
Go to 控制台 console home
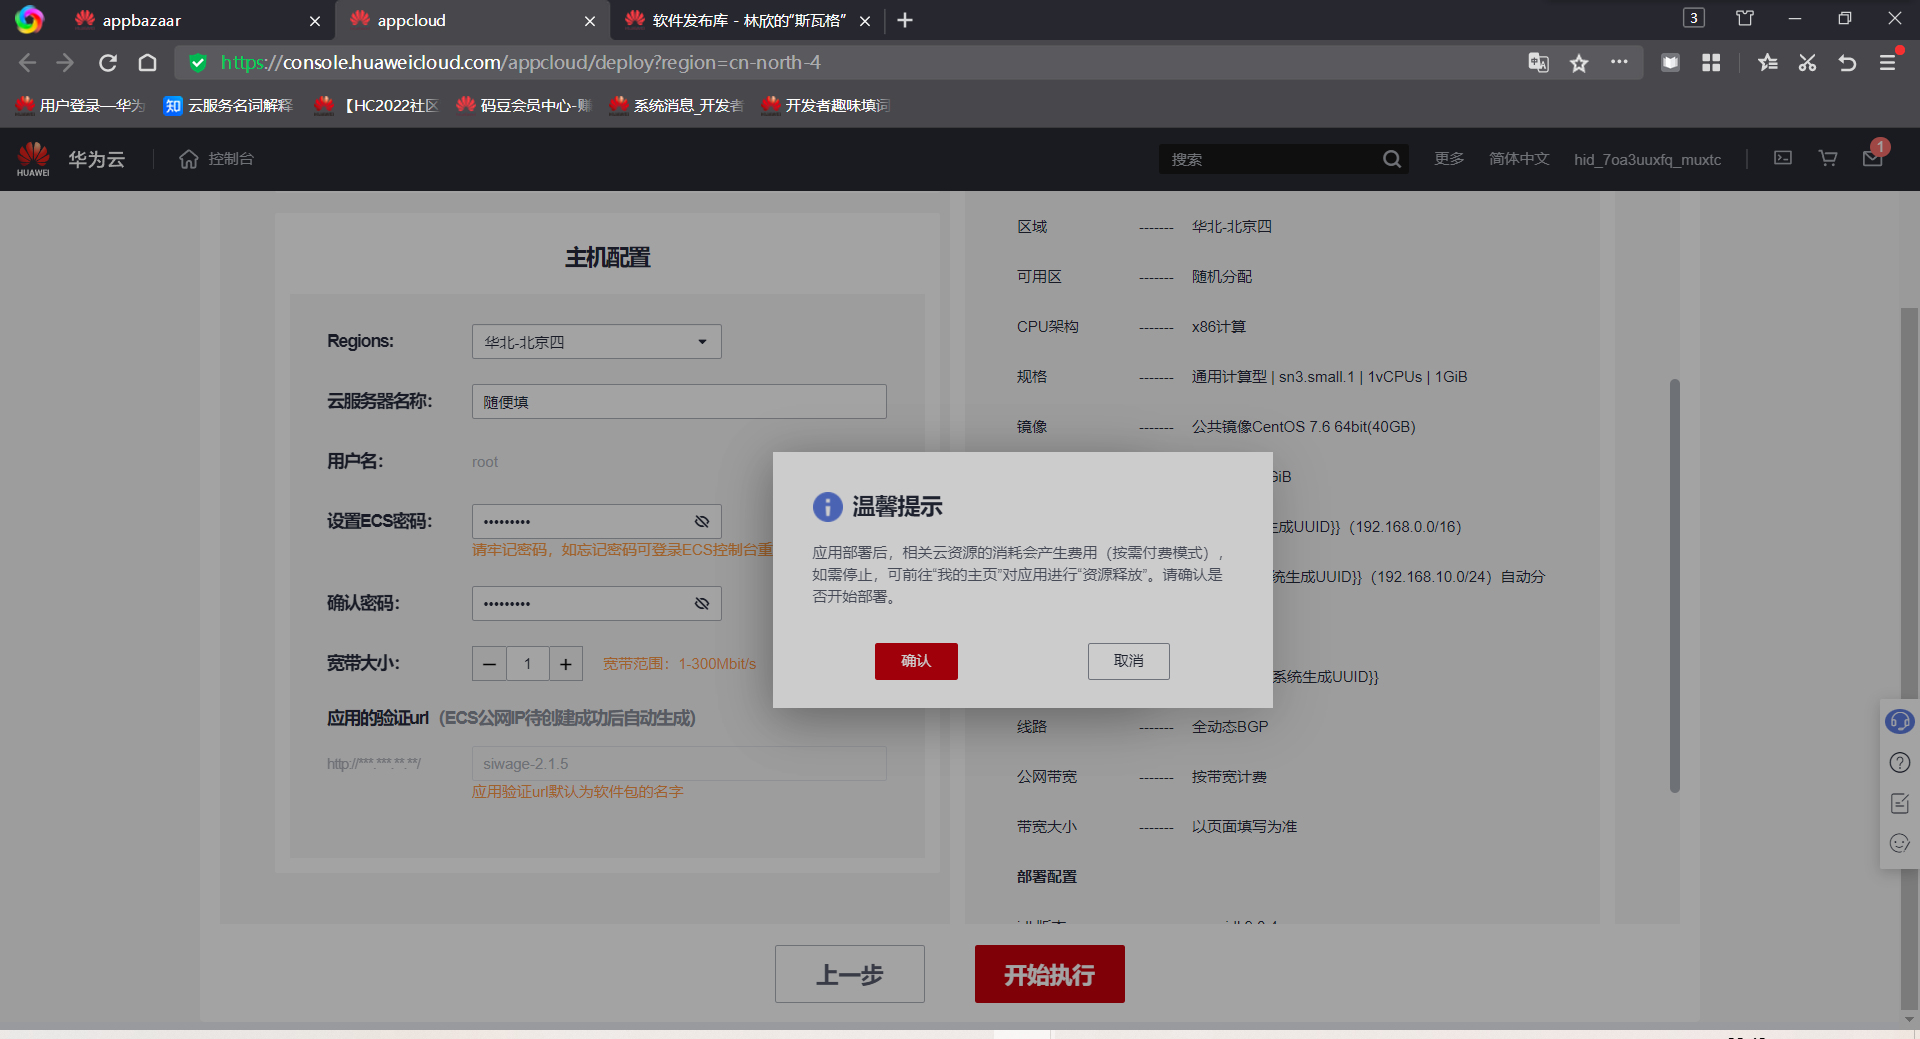[x=217, y=159]
